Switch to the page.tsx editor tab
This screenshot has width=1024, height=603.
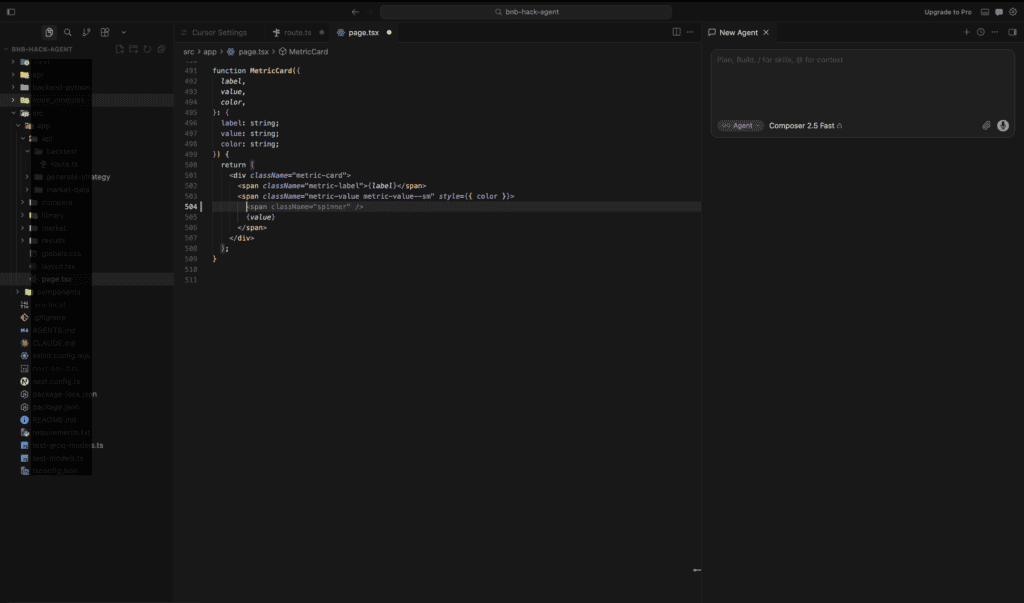(x=364, y=32)
